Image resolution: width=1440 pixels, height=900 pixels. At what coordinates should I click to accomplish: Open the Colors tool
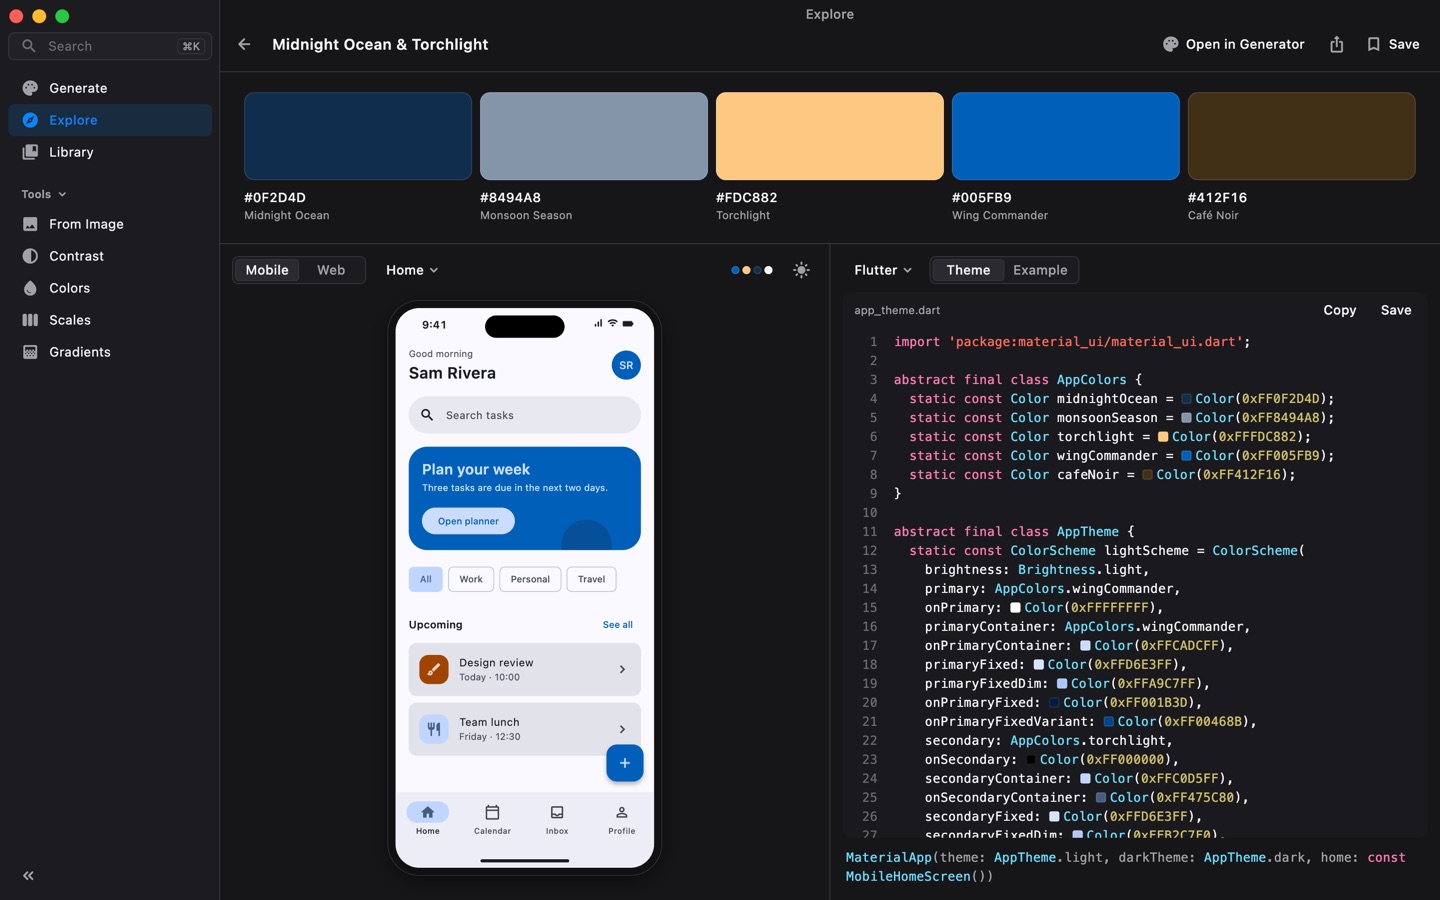point(110,288)
